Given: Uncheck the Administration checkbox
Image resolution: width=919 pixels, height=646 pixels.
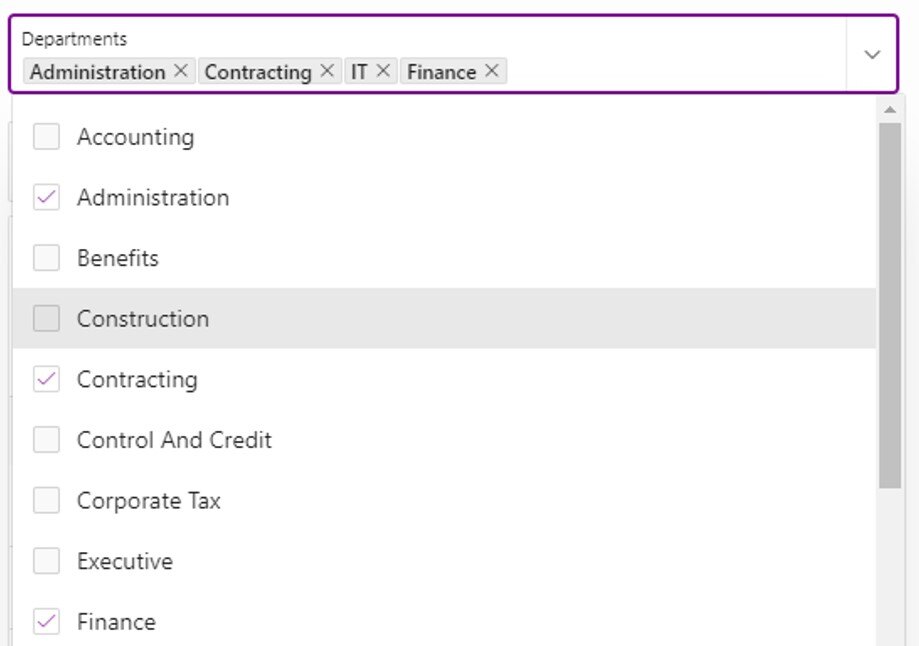Looking at the screenshot, I should point(46,197).
